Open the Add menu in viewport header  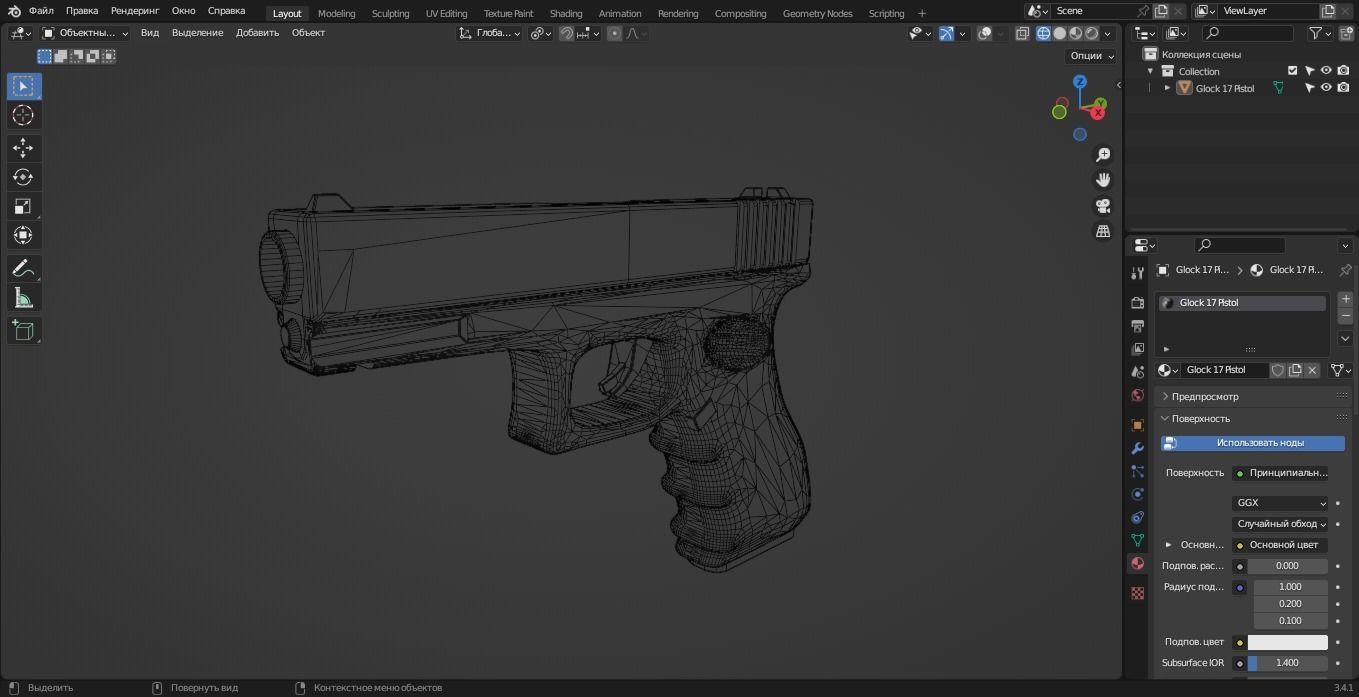[x=257, y=33]
